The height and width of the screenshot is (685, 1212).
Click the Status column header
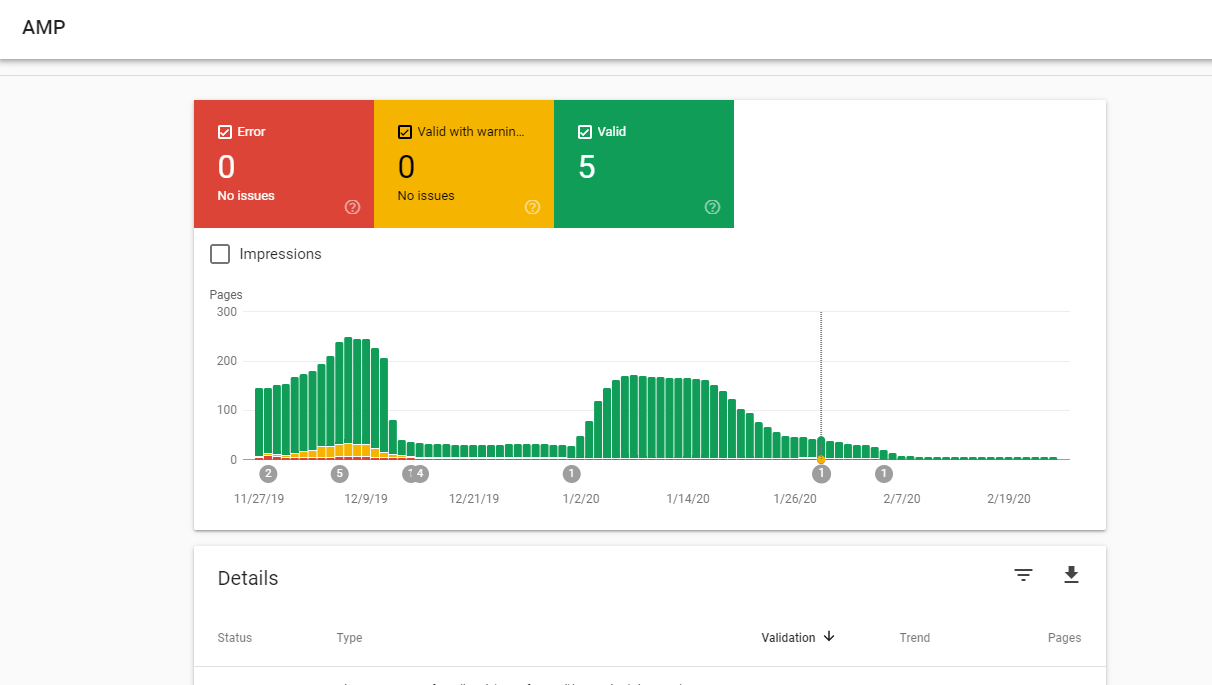click(x=235, y=638)
